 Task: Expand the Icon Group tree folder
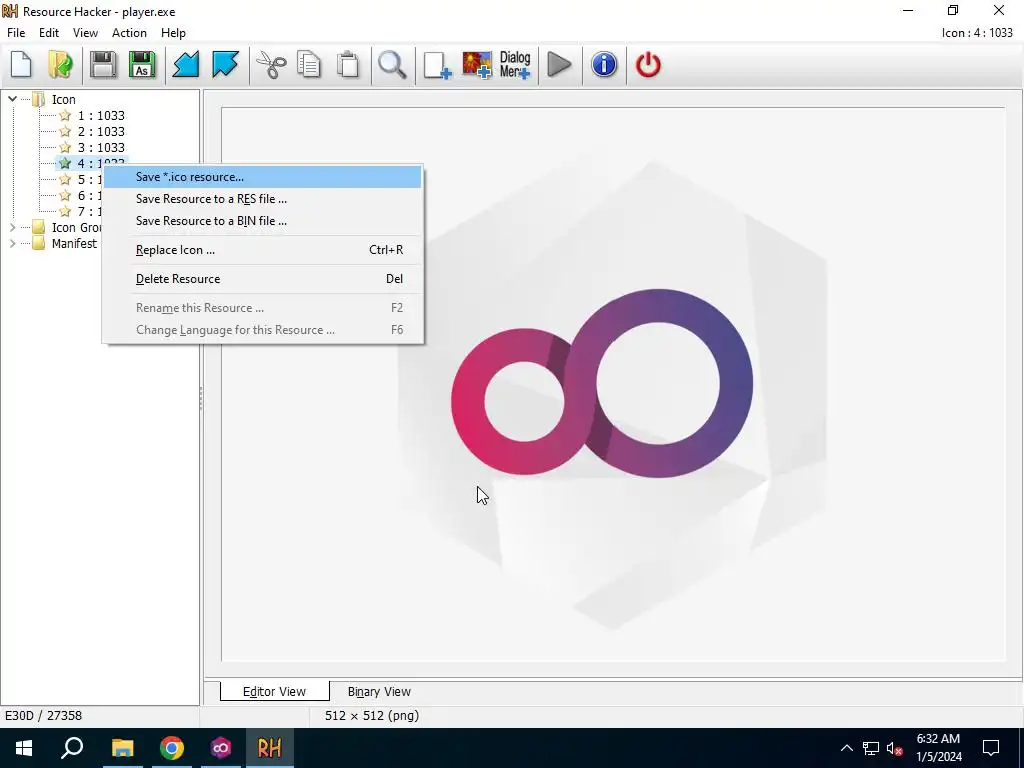12,227
